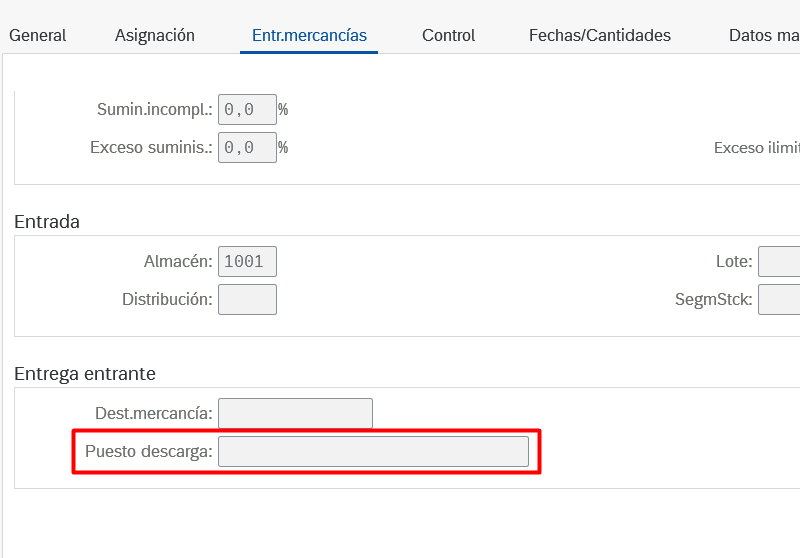
Task: Click the Puesto descarga label text
Action: 149,451
